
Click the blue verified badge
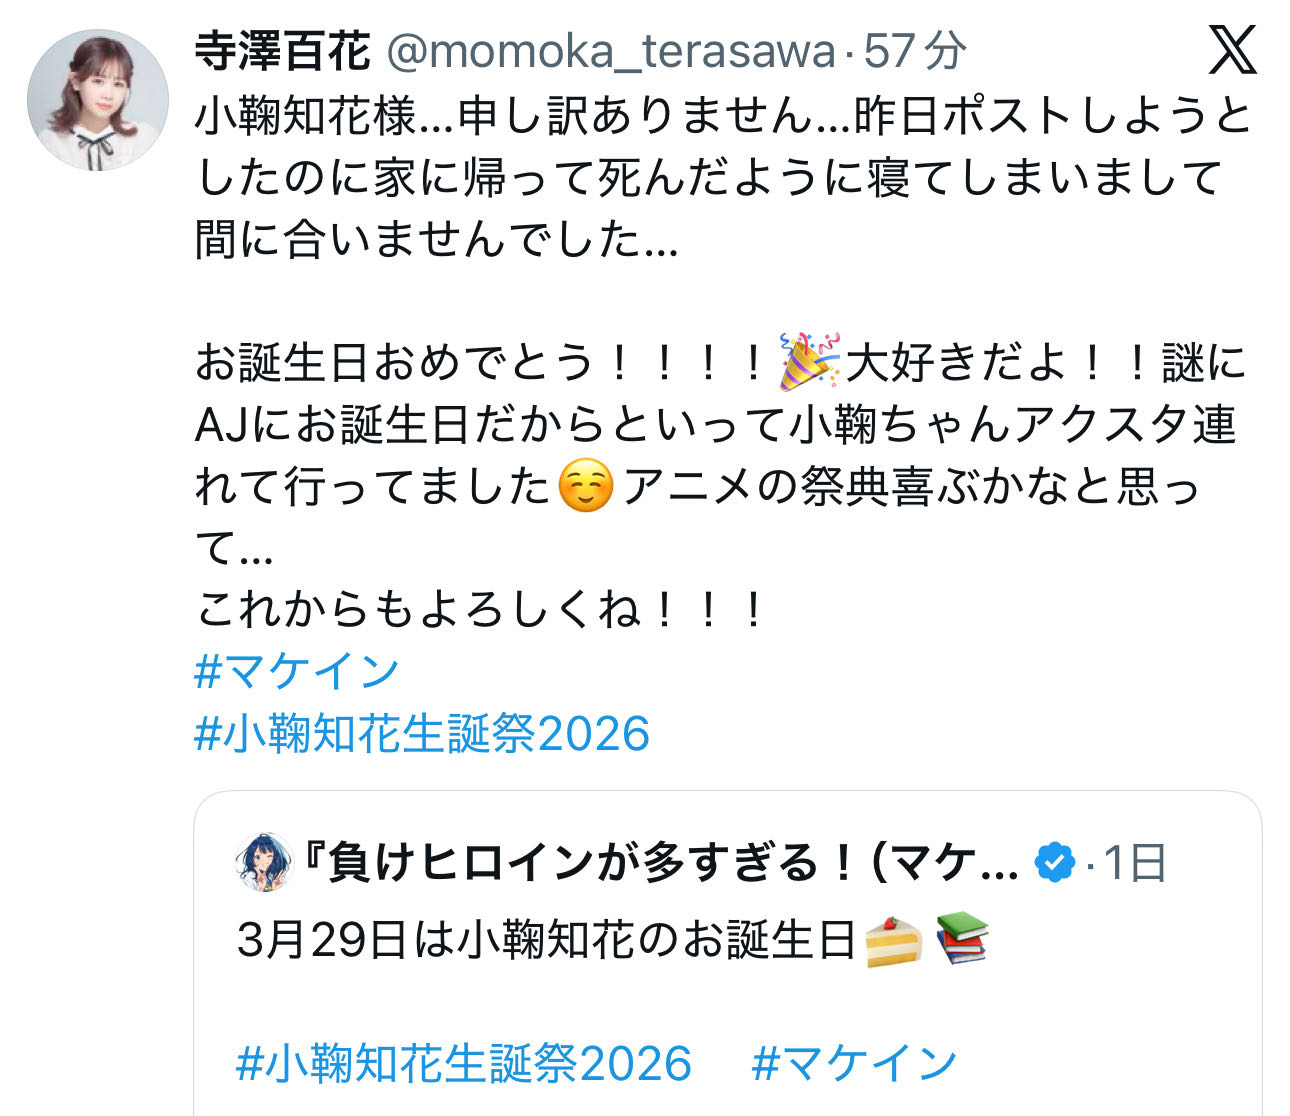click(x=1054, y=862)
